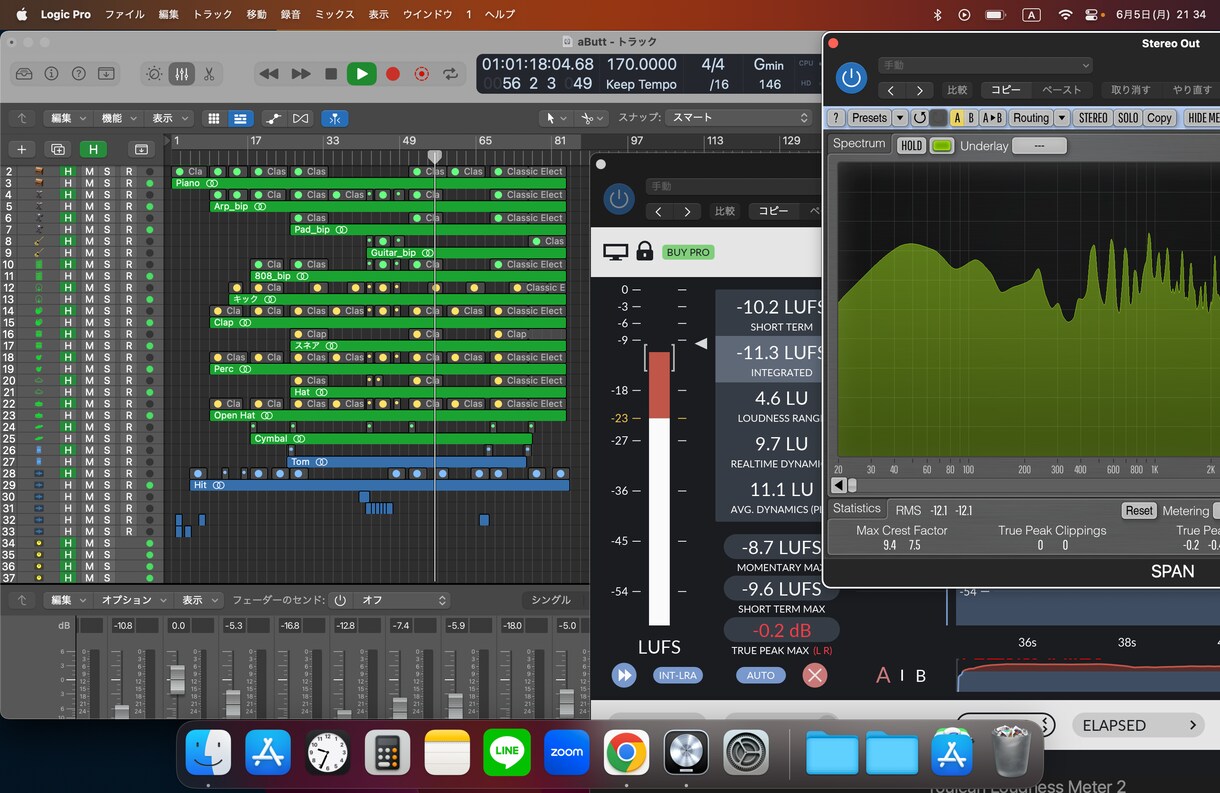This screenshot has height=793, width=1220.
Task: Open the Editors scissors icon
Action: 209,74
